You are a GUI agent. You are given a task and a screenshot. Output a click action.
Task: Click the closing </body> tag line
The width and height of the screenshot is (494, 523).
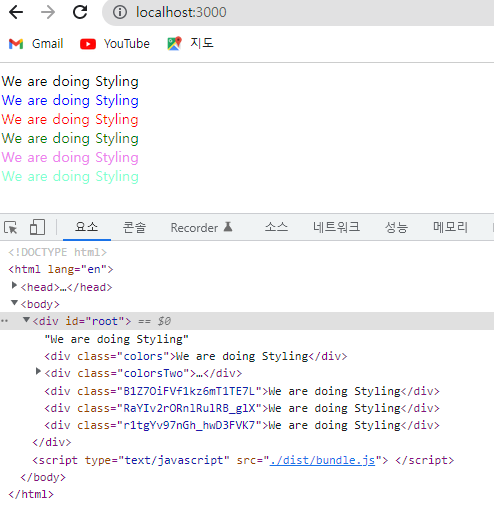point(43,477)
